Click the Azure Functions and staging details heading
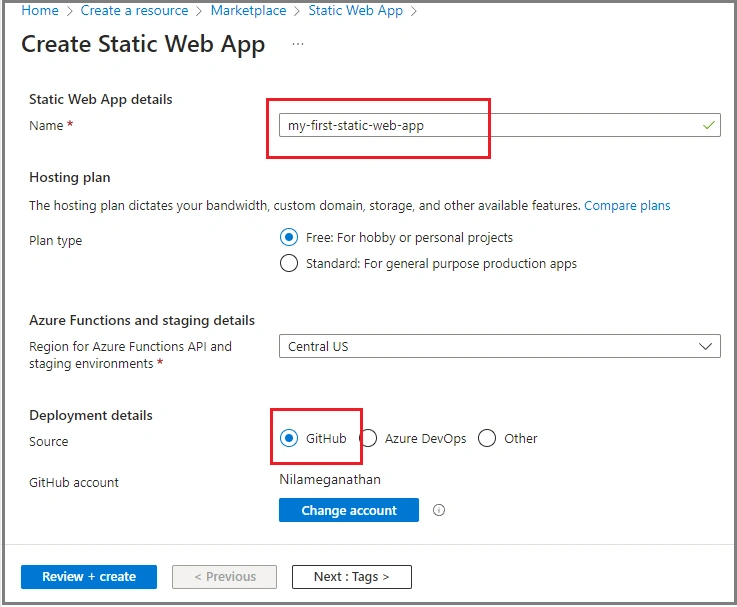Image resolution: width=737 pixels, height=607 pixels. [x=142, y=320]
